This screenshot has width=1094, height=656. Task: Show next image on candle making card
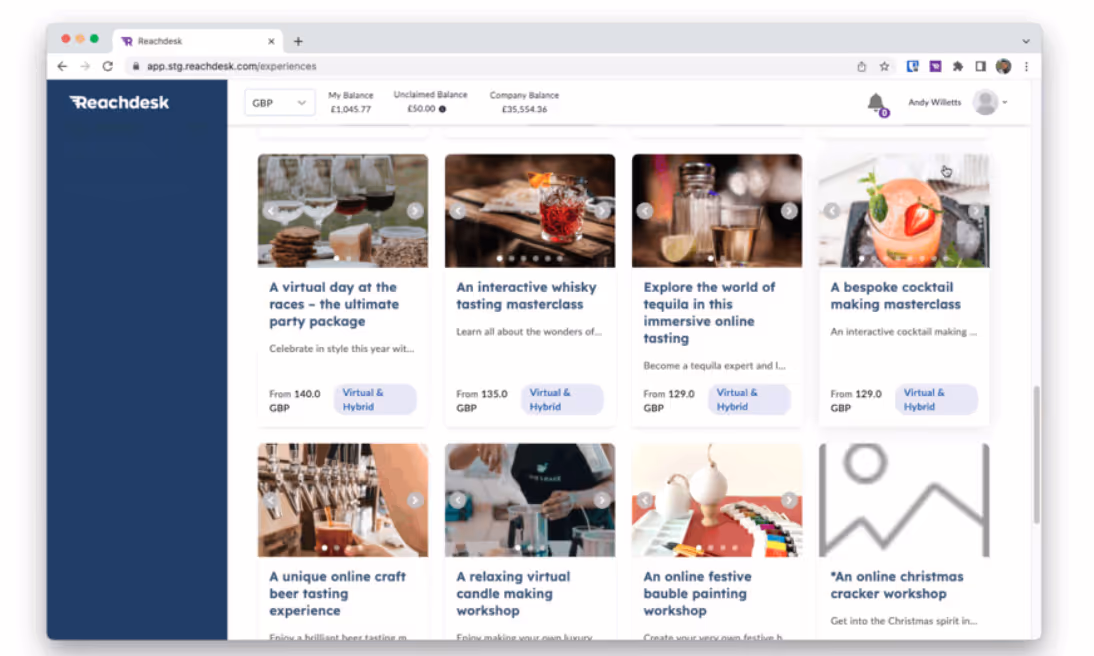pos(602,500)
